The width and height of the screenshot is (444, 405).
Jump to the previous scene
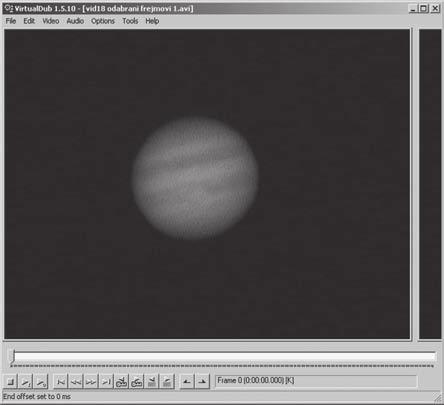152,381
